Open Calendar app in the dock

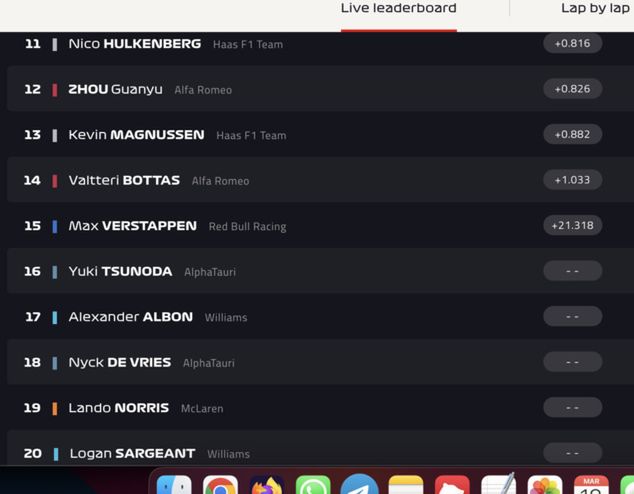(x=591, y=485)
